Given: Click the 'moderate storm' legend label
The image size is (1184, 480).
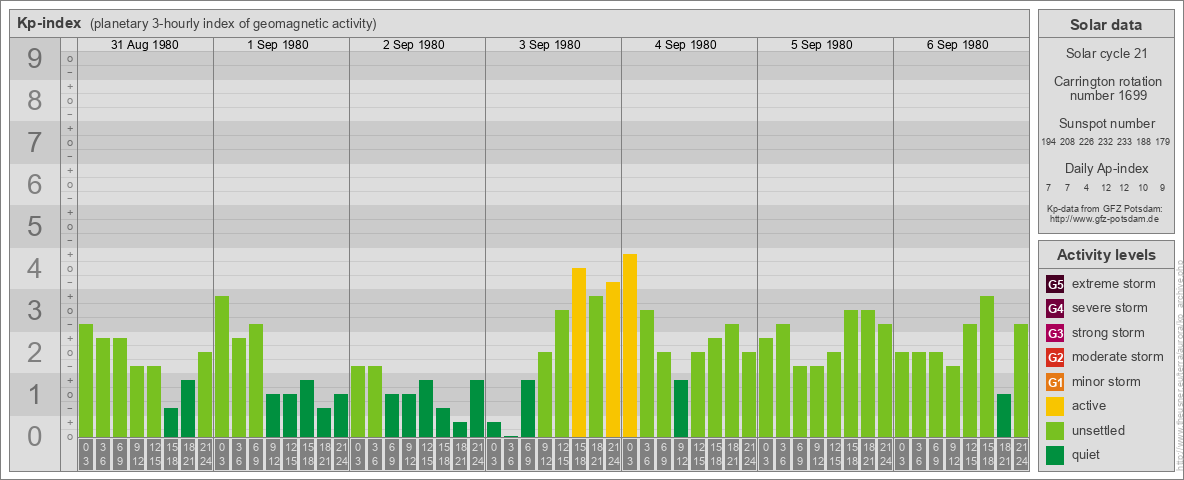Looking at the screenshot, I should [x=1118, y=357].
